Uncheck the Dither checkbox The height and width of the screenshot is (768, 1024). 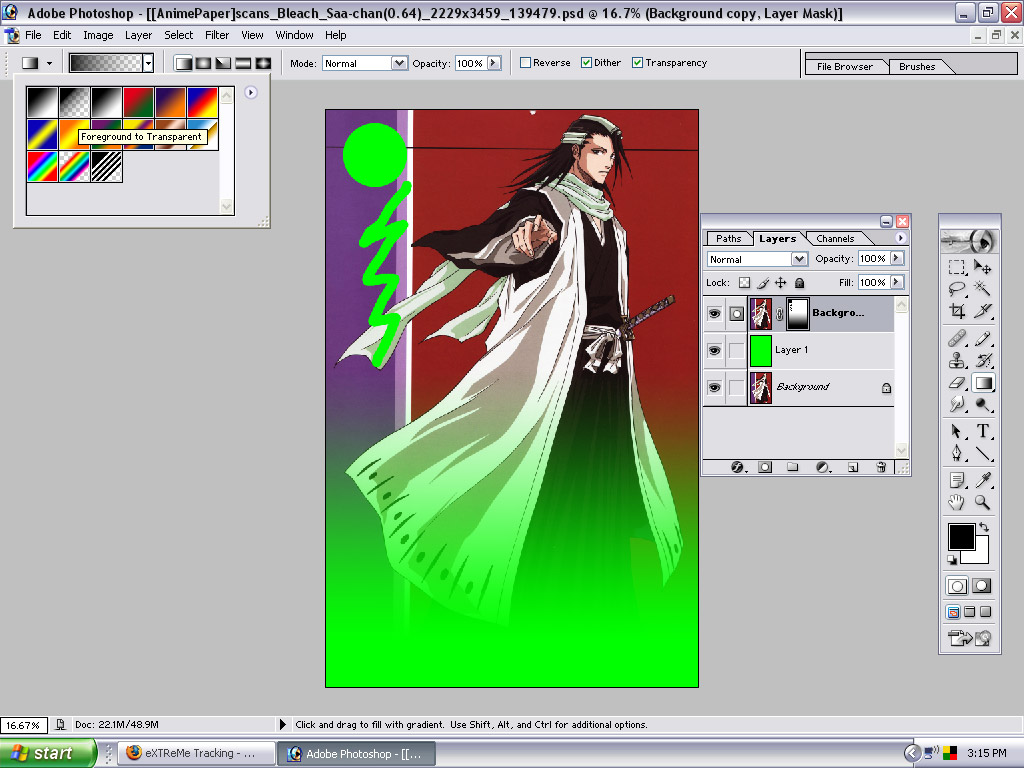(x=586, y=63)
